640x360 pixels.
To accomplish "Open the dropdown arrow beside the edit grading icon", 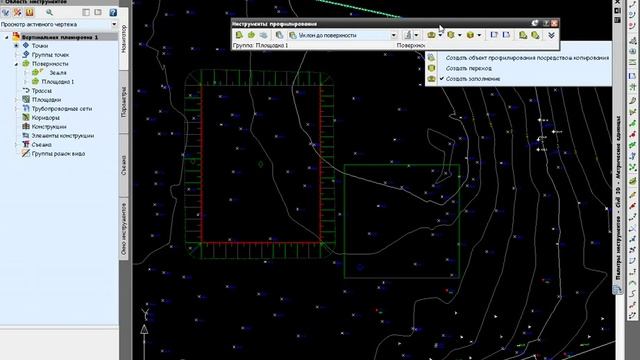I will [x=460, y=36].
